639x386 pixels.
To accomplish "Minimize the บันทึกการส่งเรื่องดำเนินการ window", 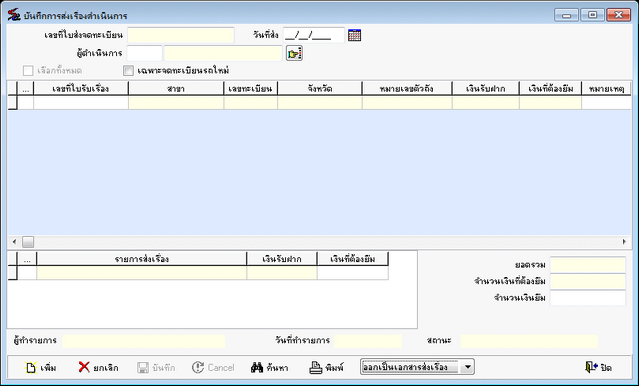I will point(566,15).
